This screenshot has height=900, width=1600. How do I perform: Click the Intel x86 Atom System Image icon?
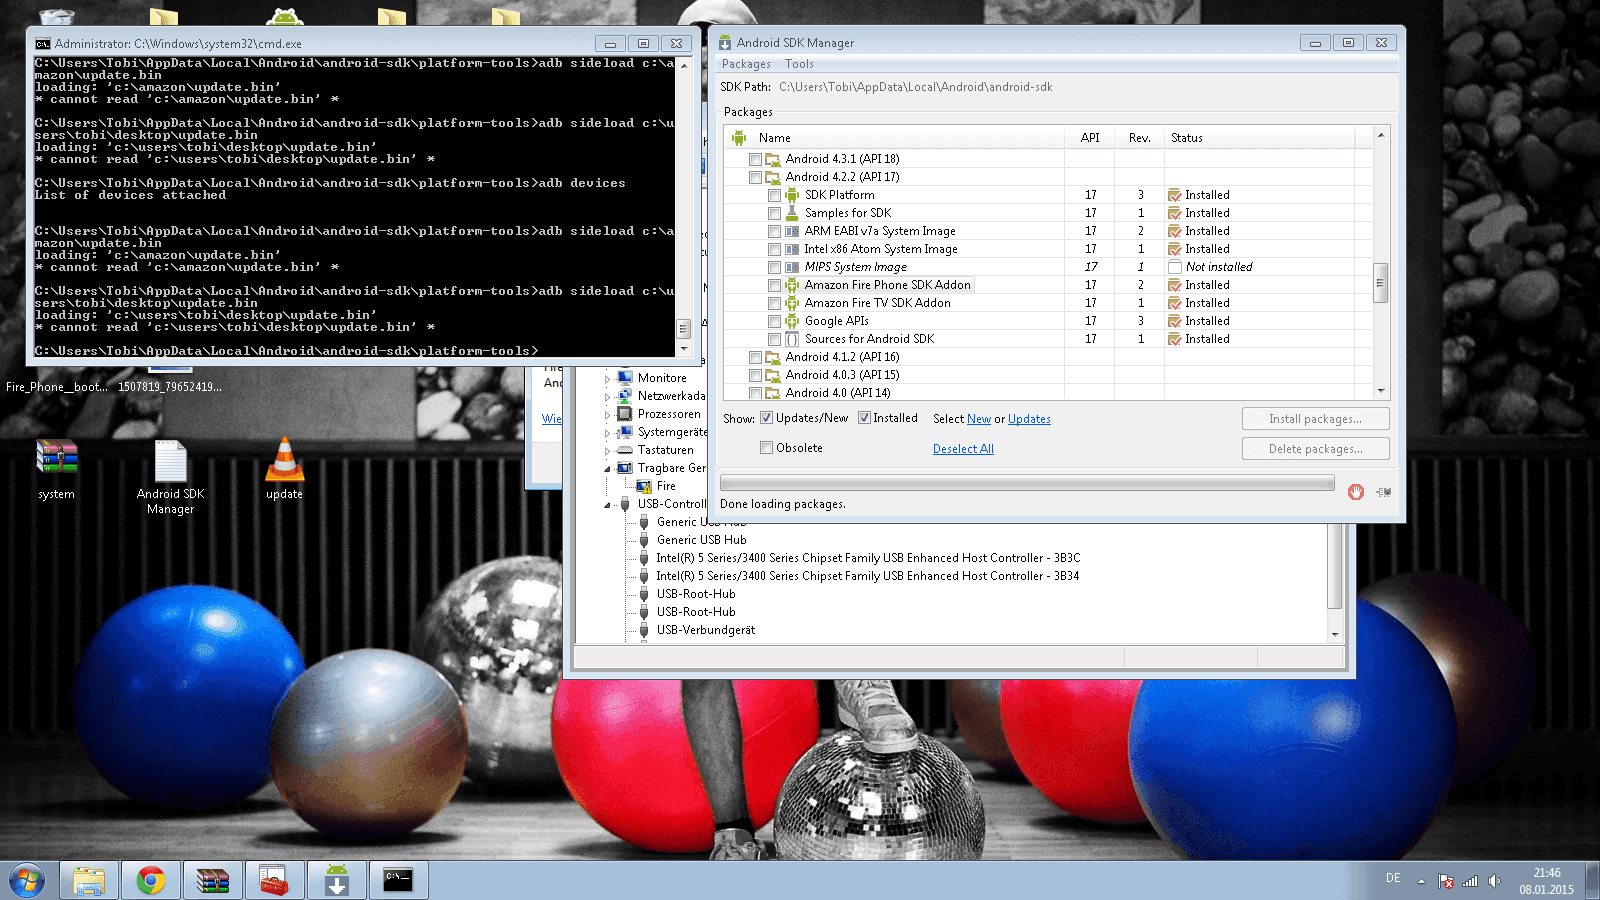(x=792, y=249)
